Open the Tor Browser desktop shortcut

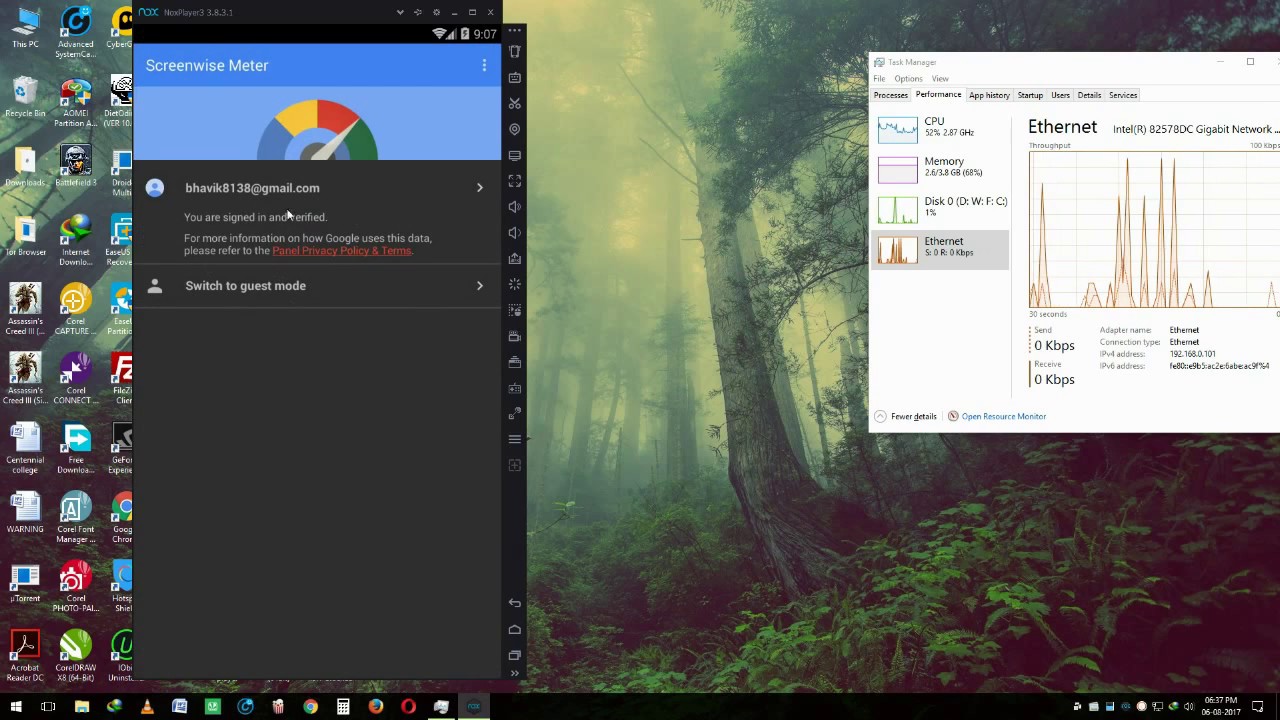pyautogui.click(x=25, y=236)
